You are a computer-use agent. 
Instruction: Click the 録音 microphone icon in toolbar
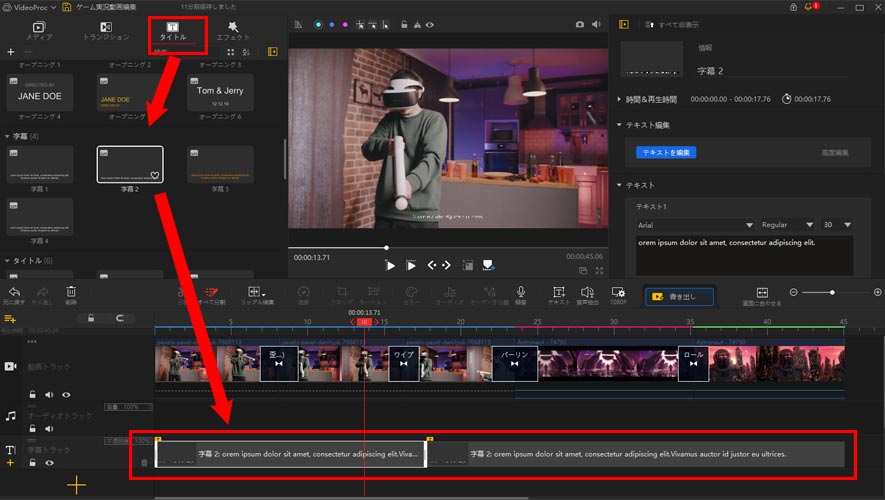click(521, 292)
